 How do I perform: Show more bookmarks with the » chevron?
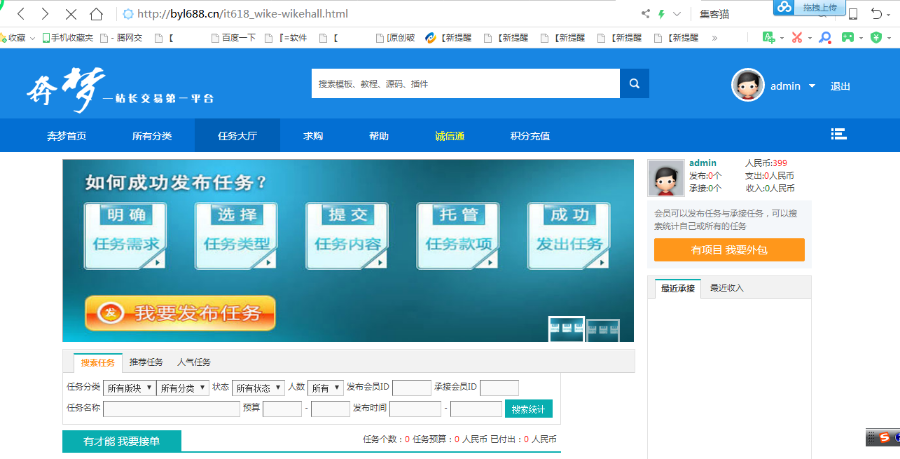(x=715, y=38)
